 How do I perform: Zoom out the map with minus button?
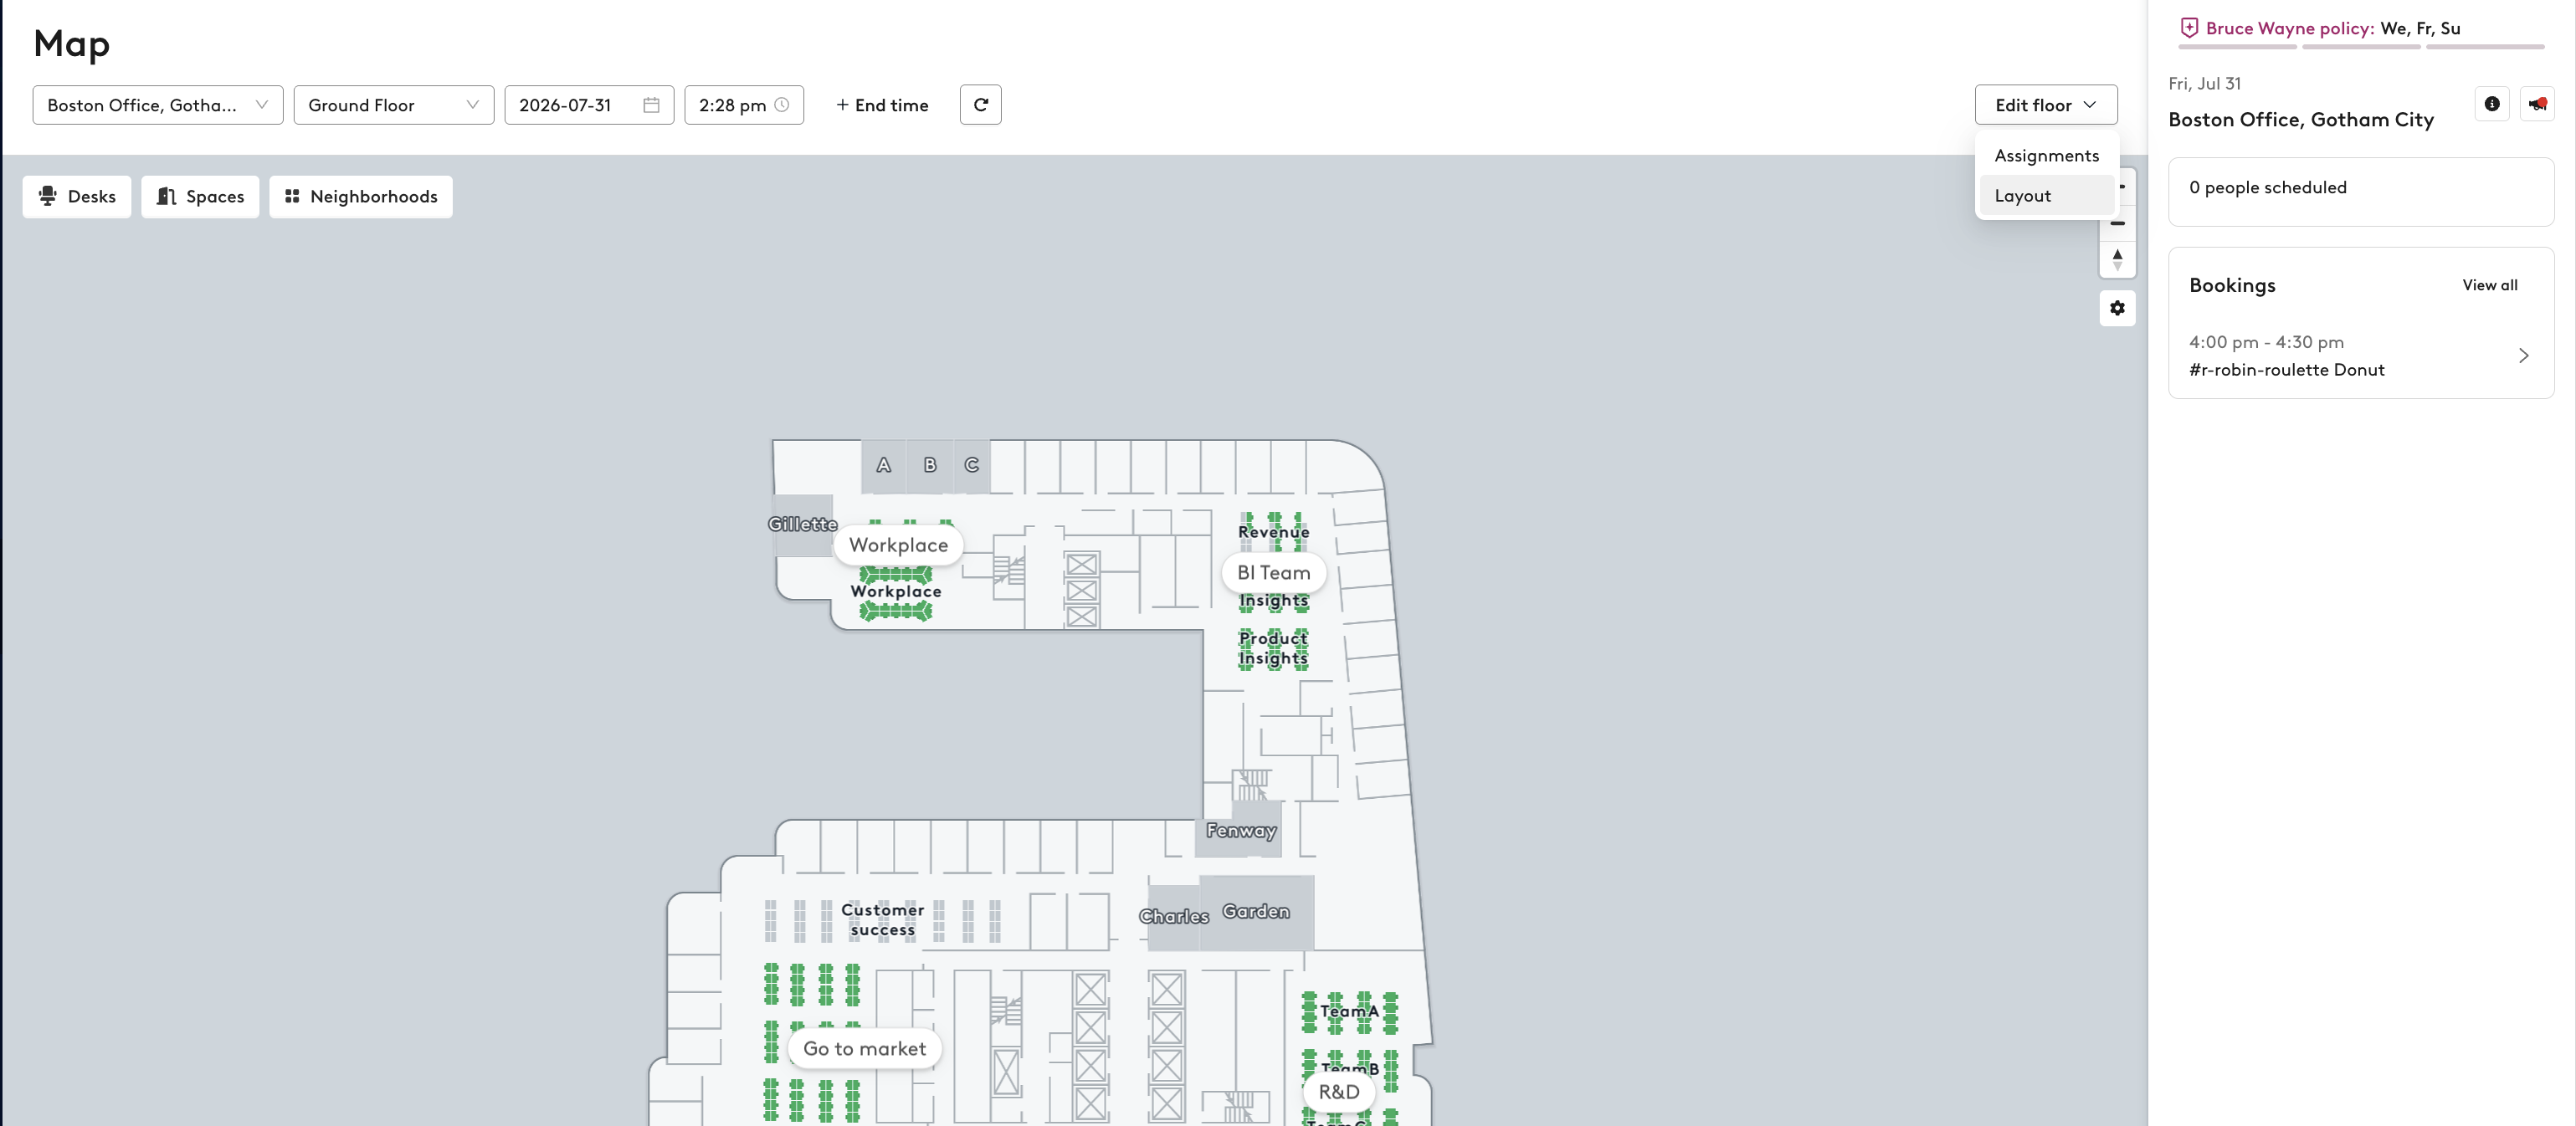[2117, 223]
